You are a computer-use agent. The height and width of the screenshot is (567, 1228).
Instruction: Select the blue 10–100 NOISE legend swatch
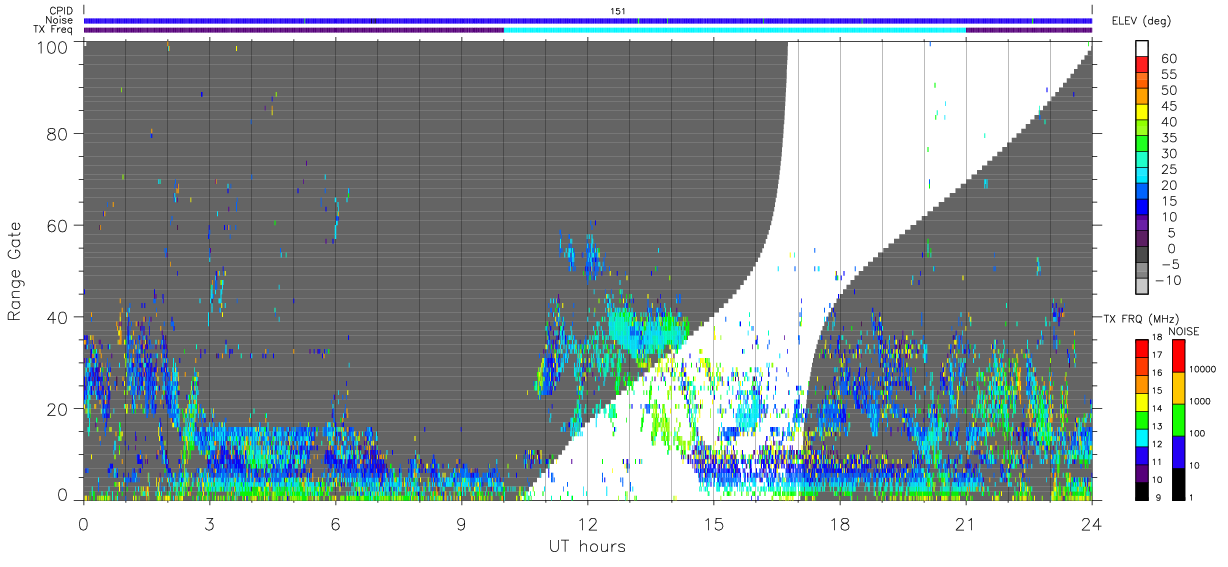coord(1177,451)
